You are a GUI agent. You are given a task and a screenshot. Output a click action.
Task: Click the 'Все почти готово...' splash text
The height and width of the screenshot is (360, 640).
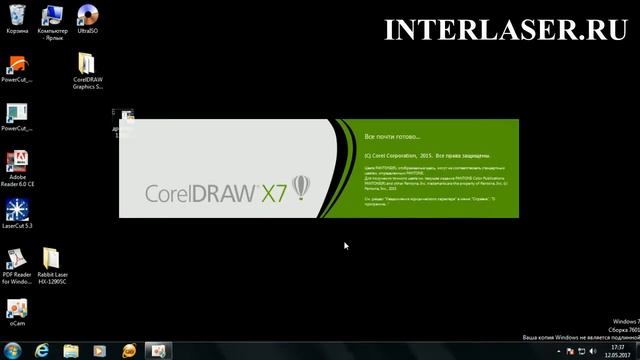tap(392, 137)
